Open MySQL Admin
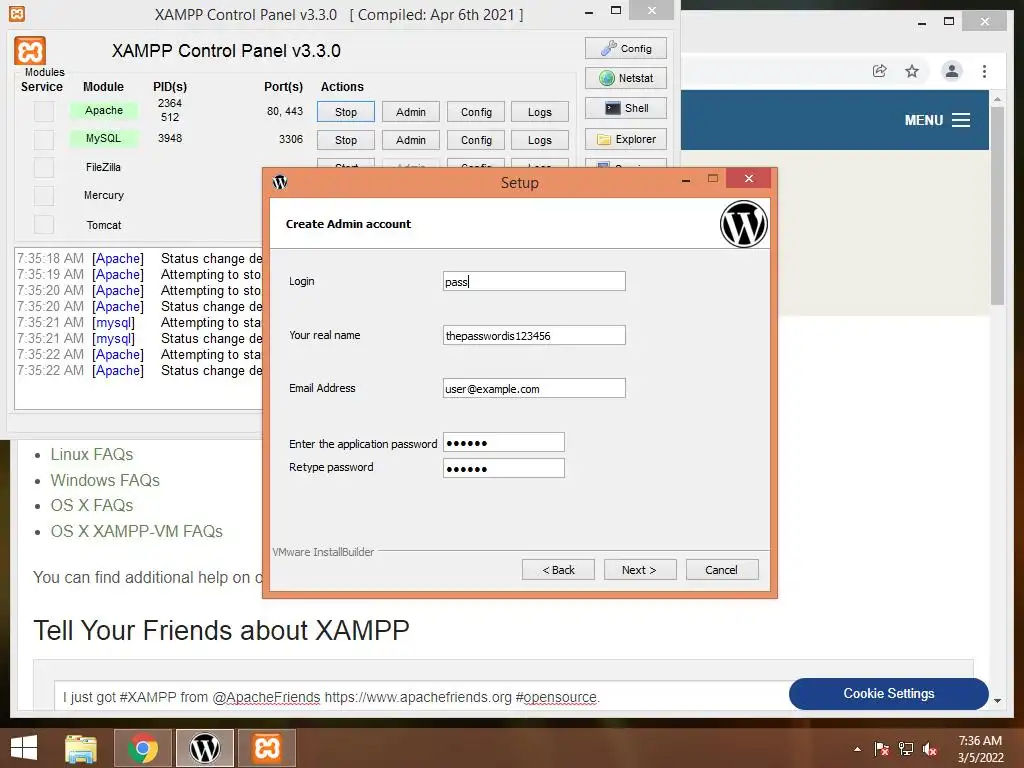 pyautogui.click(x=411, y=140)
